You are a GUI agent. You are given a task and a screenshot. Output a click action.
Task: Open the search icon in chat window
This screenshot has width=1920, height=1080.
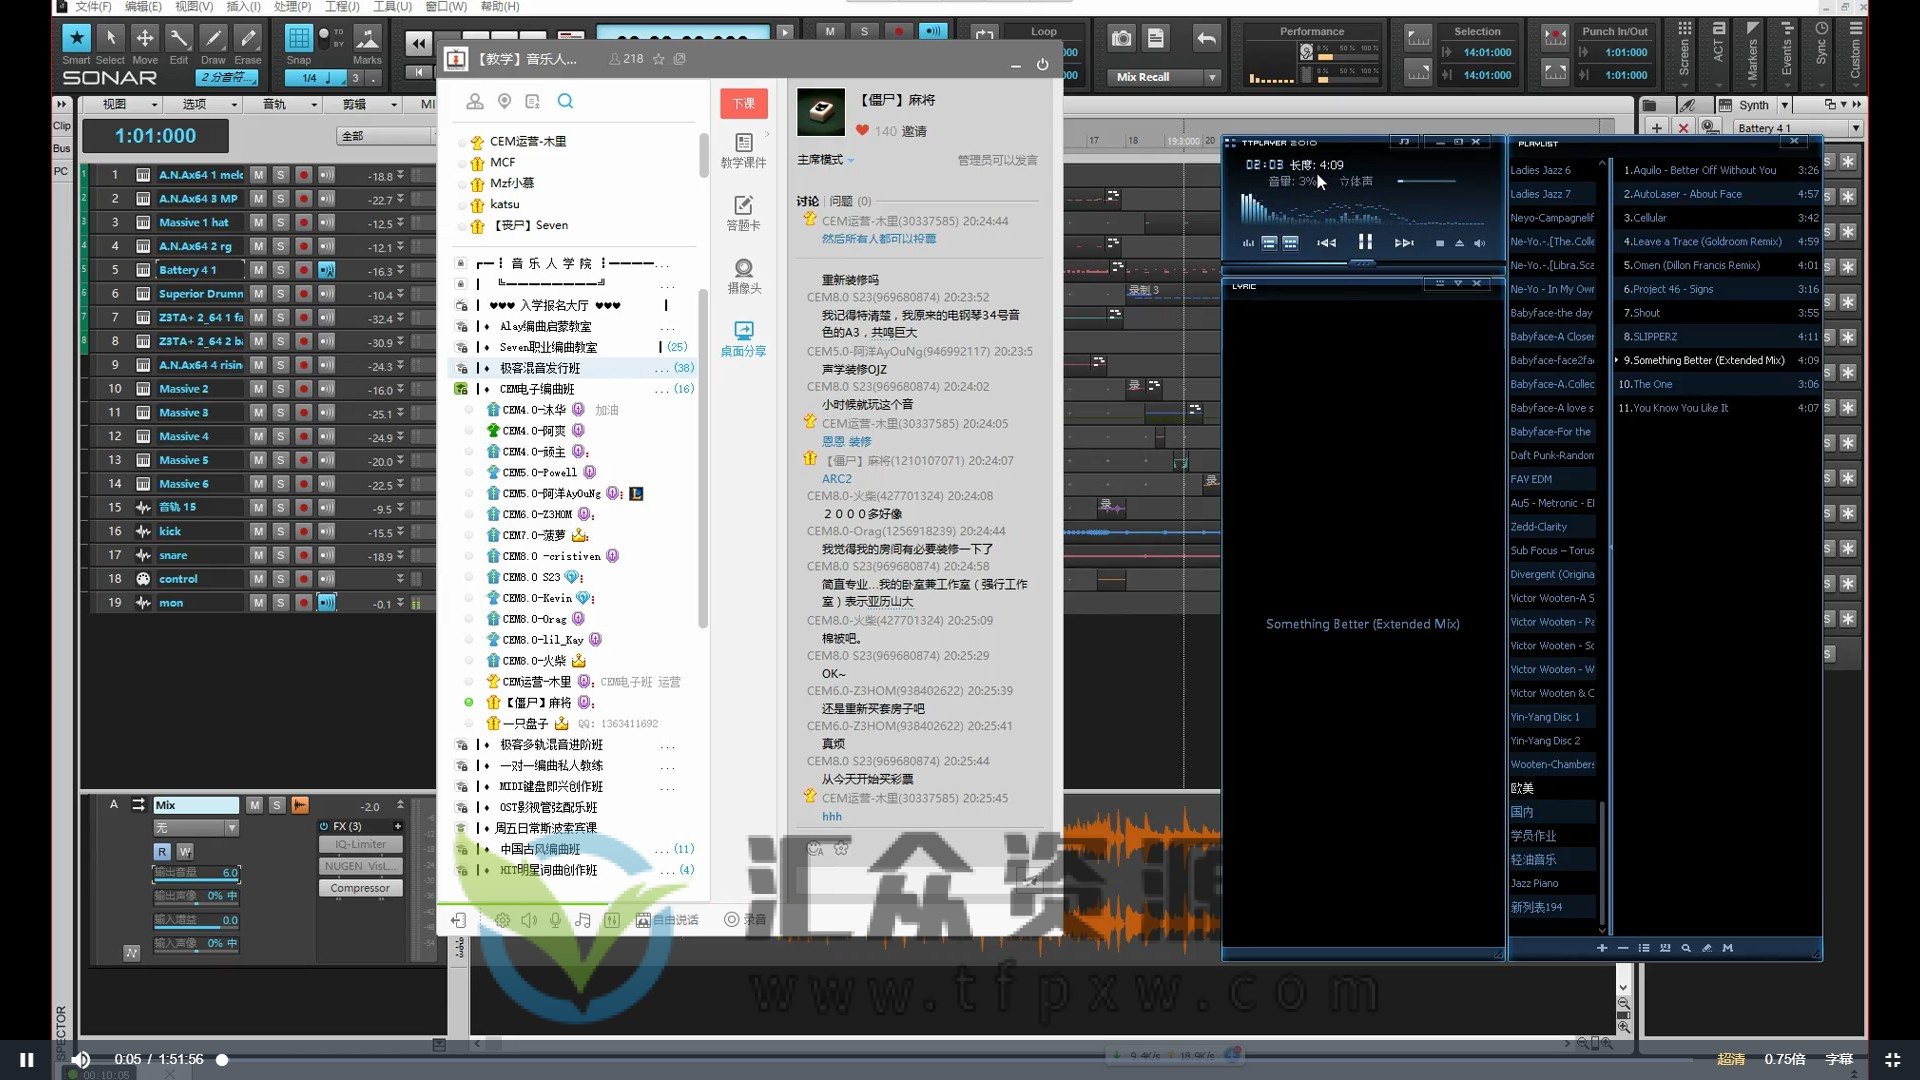(x=565, y=101)
